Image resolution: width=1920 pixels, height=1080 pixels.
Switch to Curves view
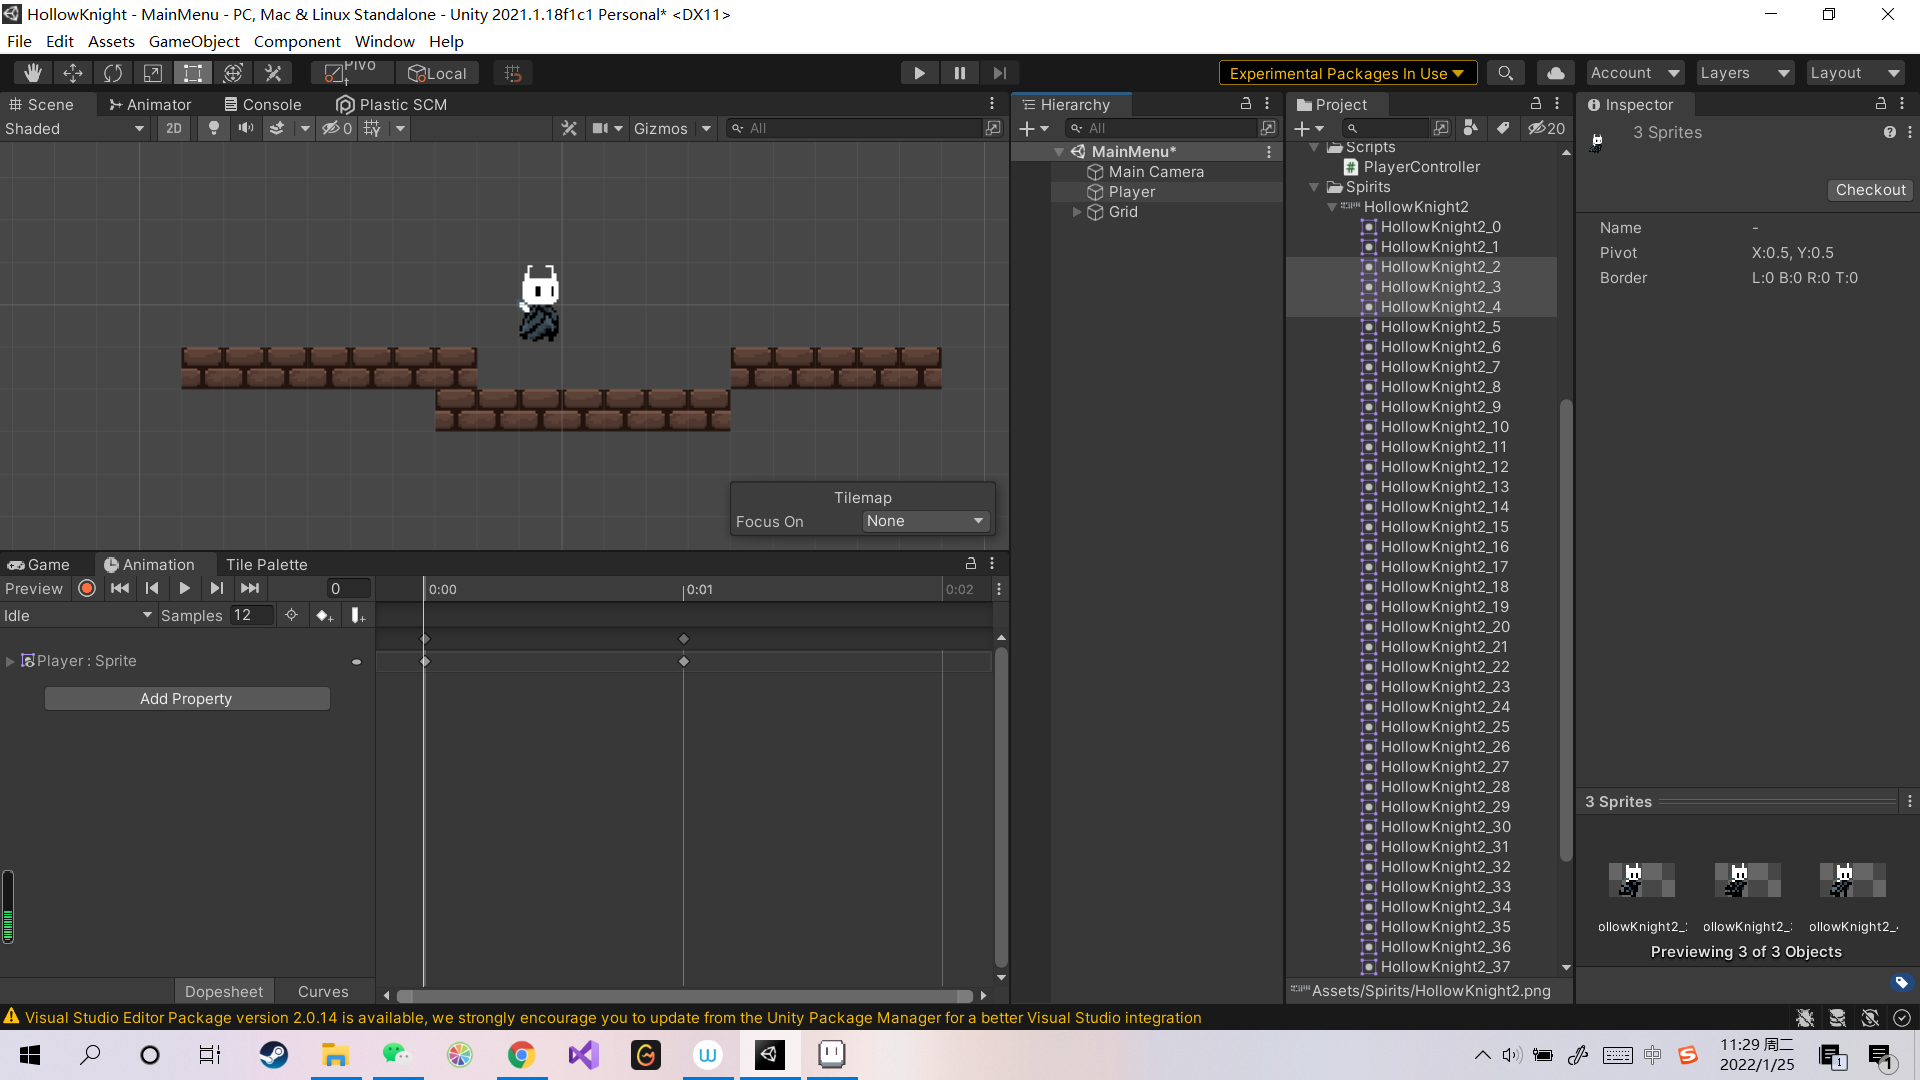pyautogui.click(x=323, y=991)
